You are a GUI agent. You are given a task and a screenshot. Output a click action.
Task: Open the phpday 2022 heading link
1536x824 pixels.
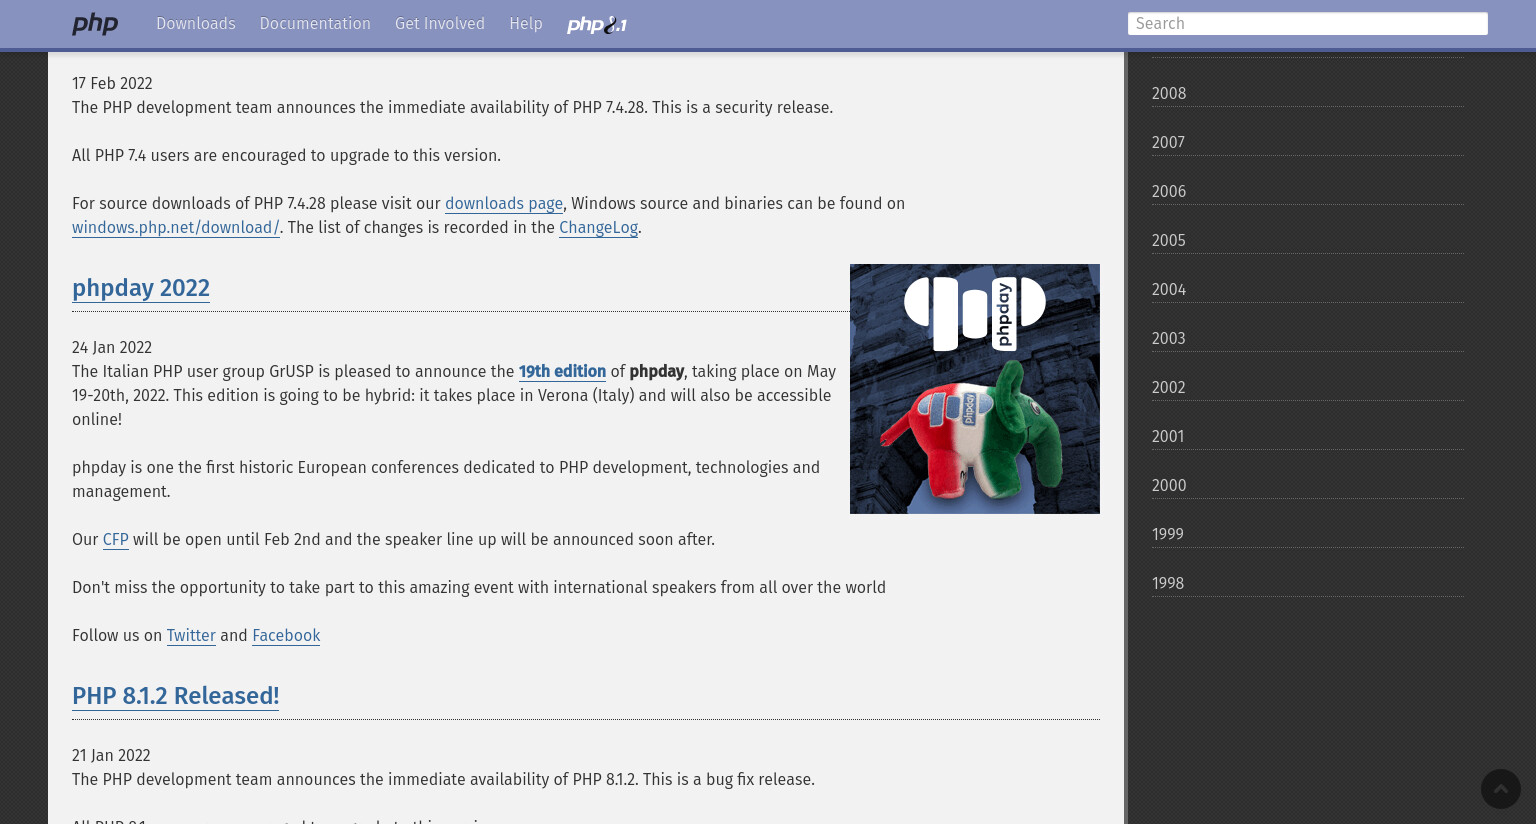tap(141, 288)
